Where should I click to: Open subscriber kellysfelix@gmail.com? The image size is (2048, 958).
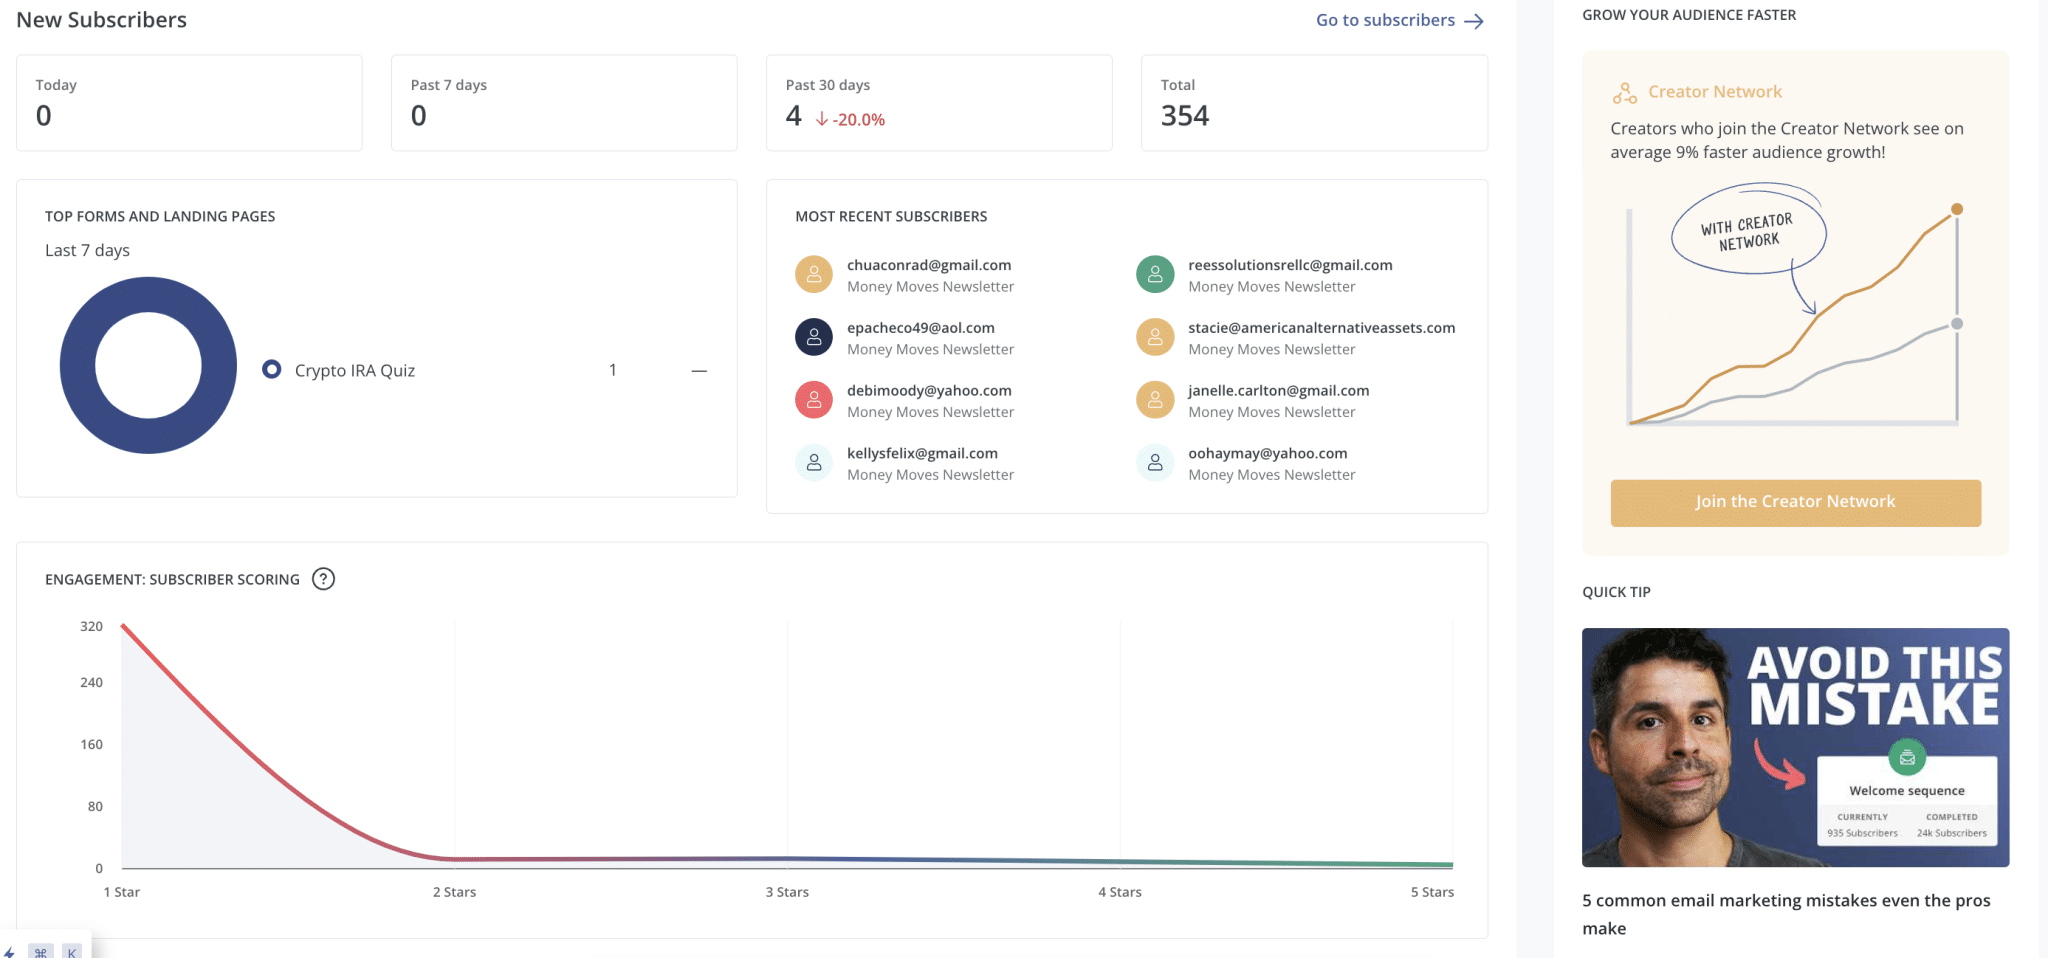coord(922,454)
